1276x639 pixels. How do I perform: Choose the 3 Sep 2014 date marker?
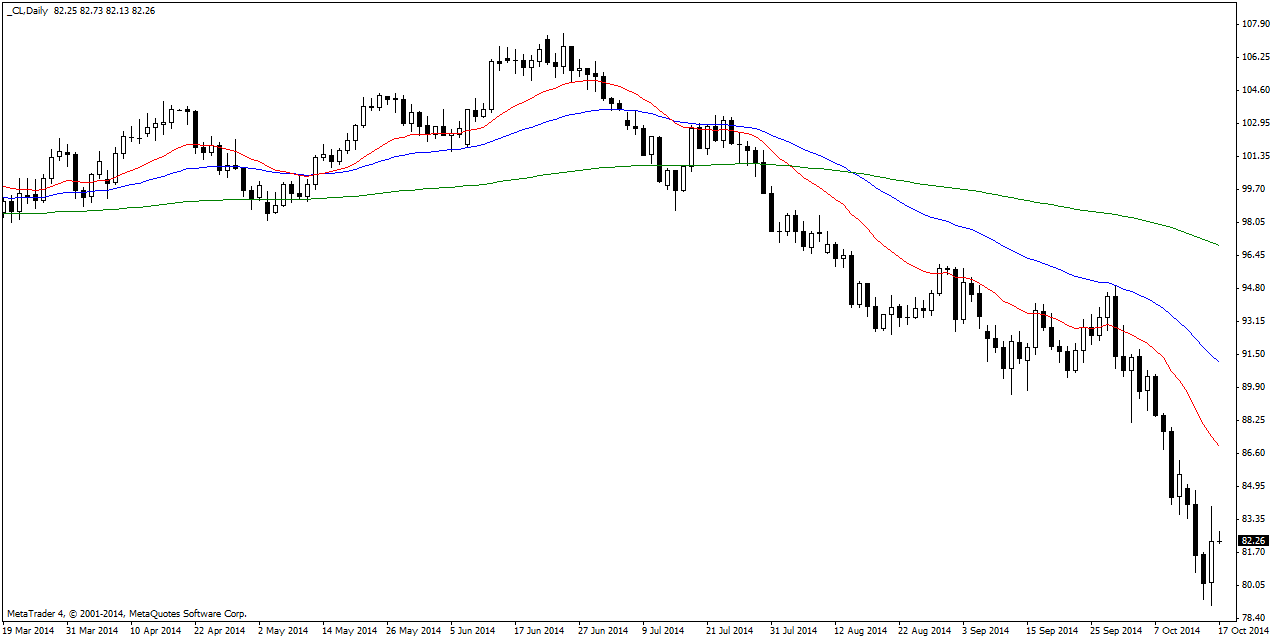point(986,631)
